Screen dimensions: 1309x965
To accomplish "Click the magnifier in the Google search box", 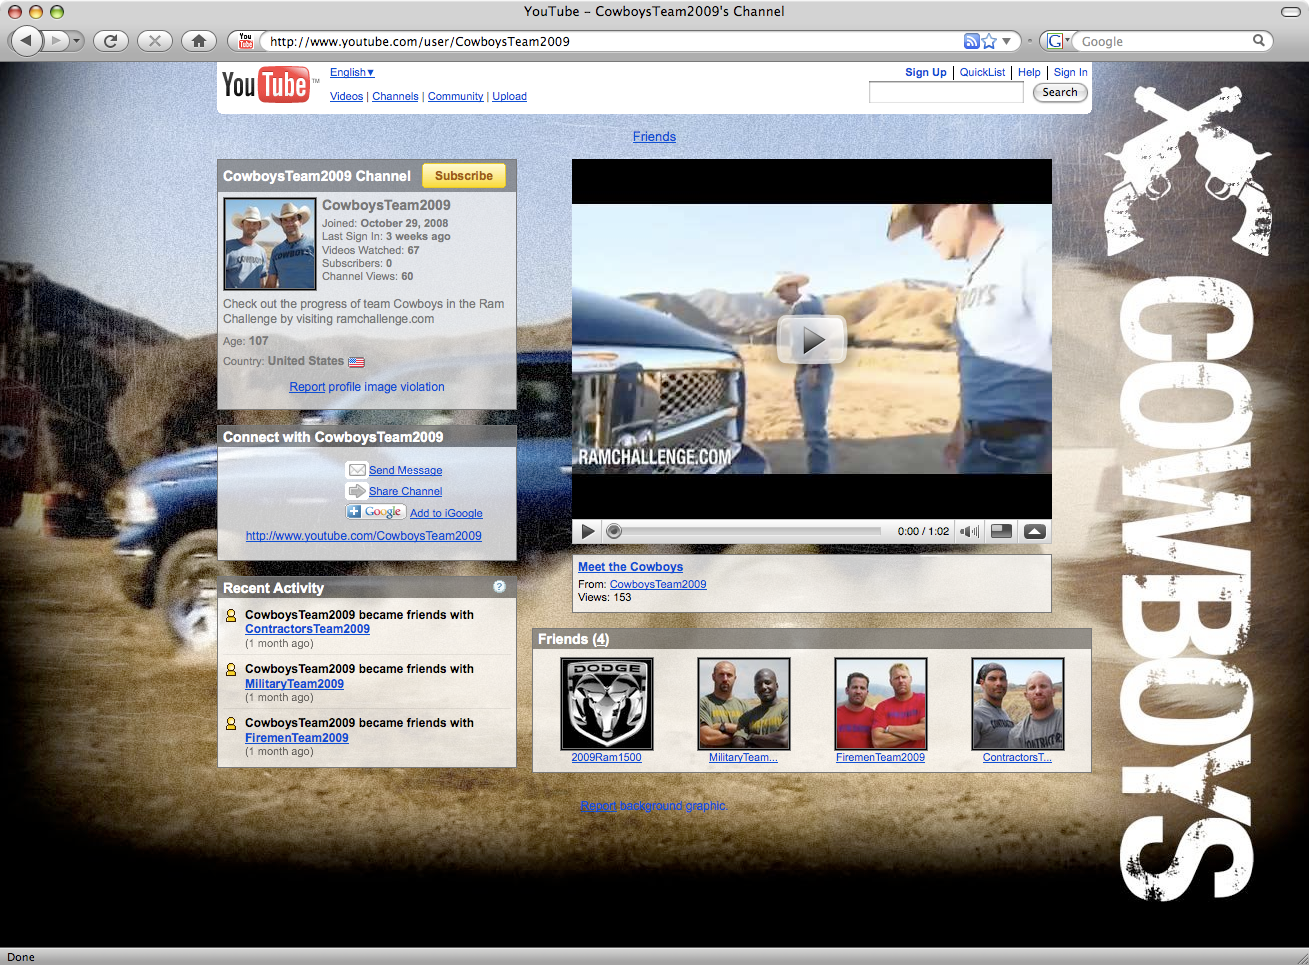I will (1259, 41).
